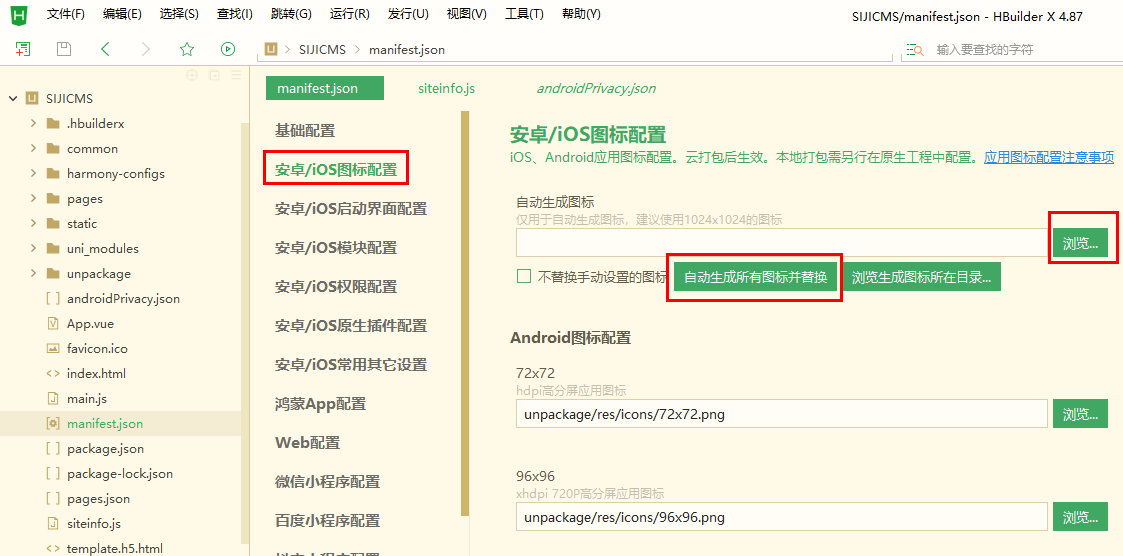Open the 应用图标配置注意事项 link
The image size is (1123, 556).
click(x=1049, y=158)
